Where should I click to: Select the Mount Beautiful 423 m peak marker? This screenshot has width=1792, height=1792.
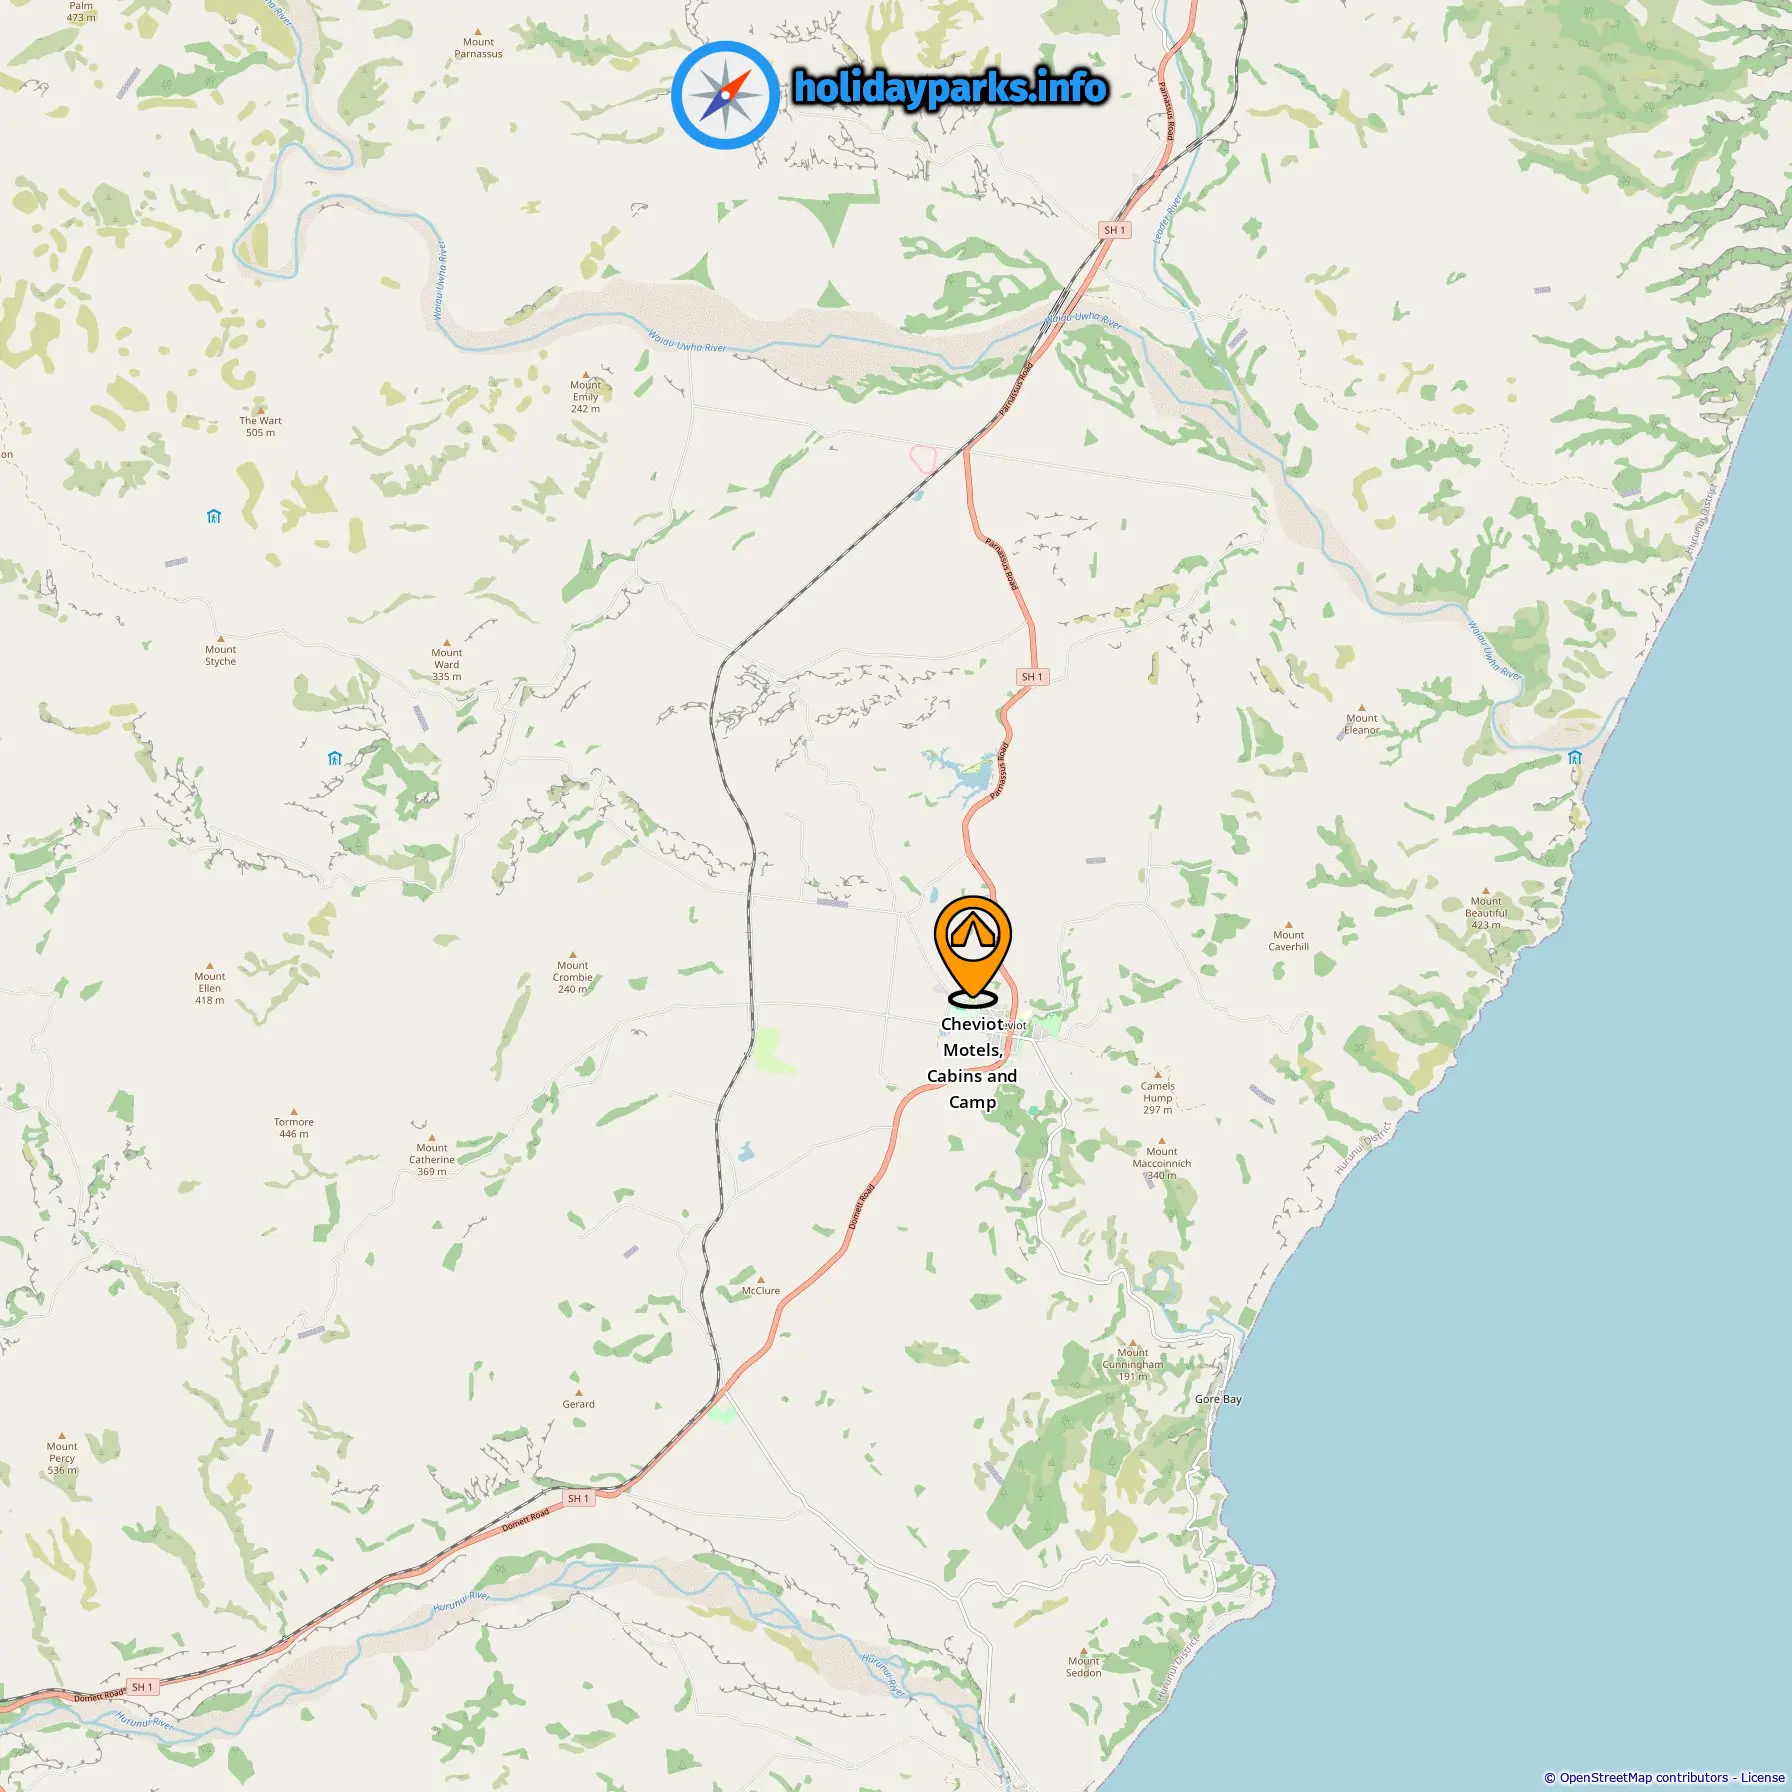(x=1486, y=890)
